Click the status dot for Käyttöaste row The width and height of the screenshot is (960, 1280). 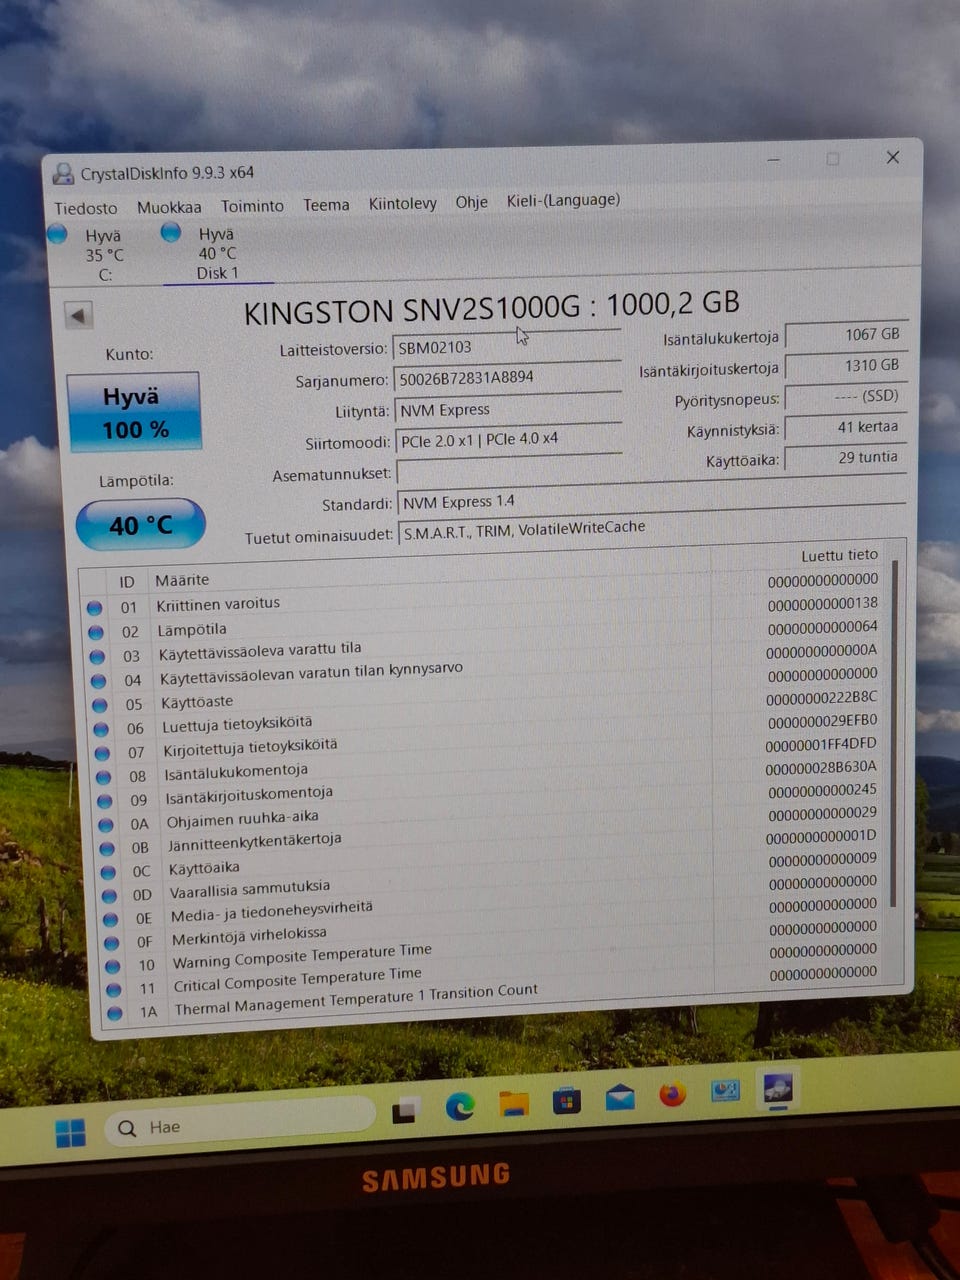[x=100, y=704]
